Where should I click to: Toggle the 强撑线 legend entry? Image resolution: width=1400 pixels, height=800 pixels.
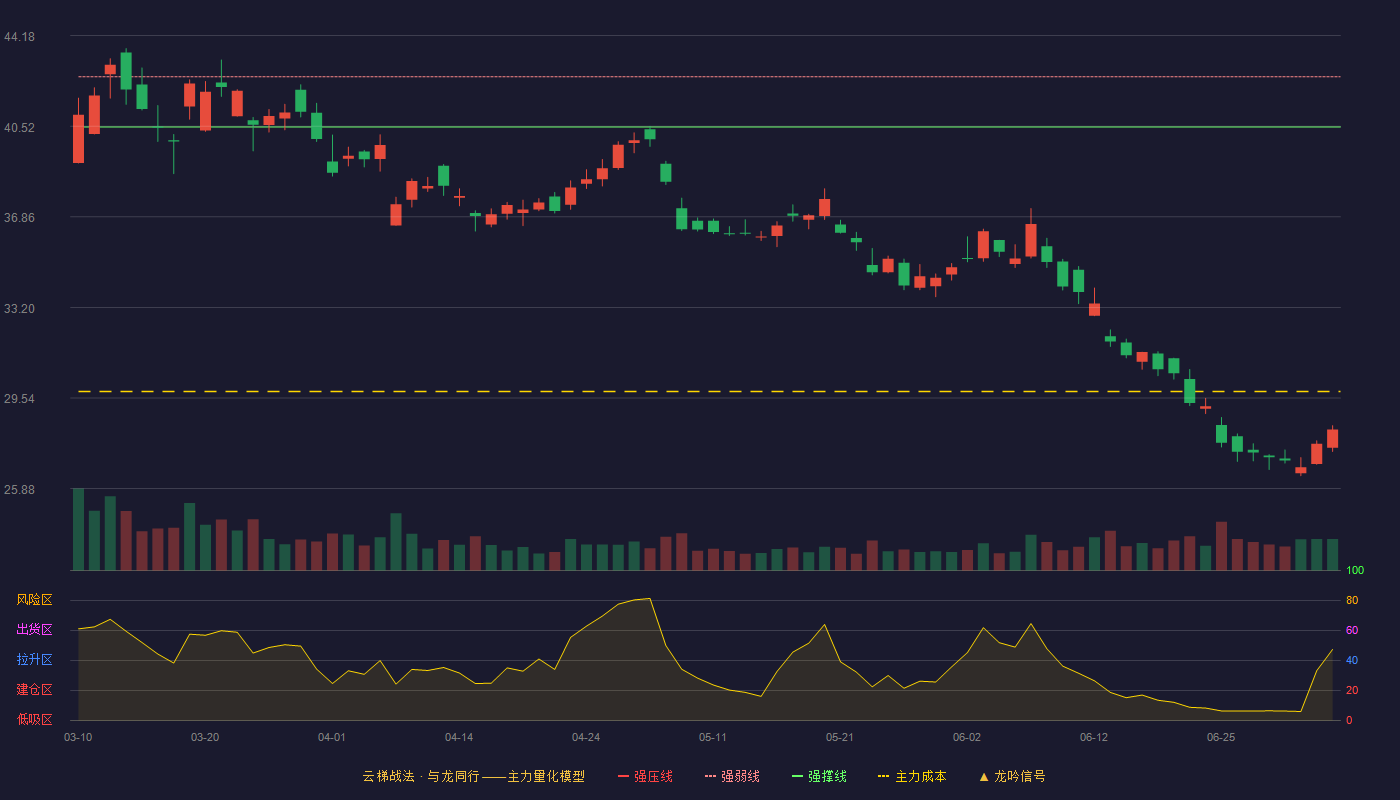coord(819,776)
